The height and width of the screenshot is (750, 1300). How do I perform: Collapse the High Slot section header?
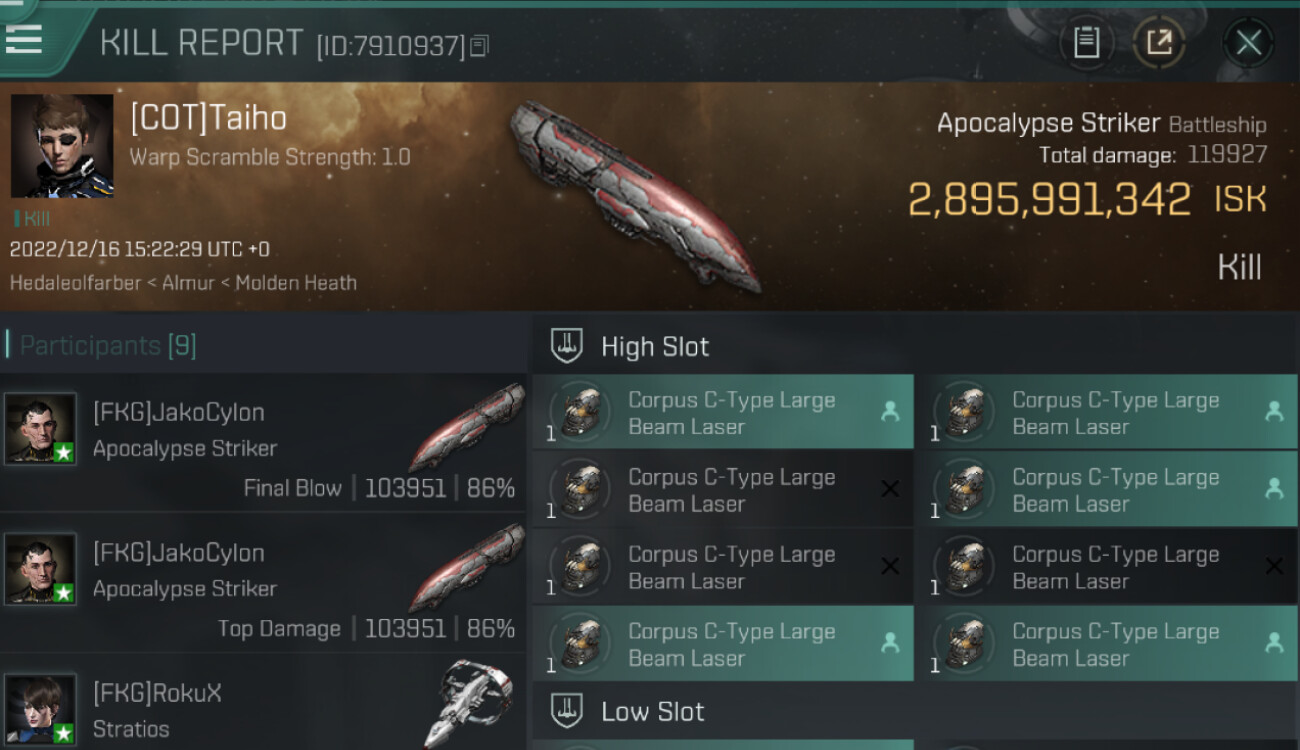pyautogui.click(x=914, y=347)
